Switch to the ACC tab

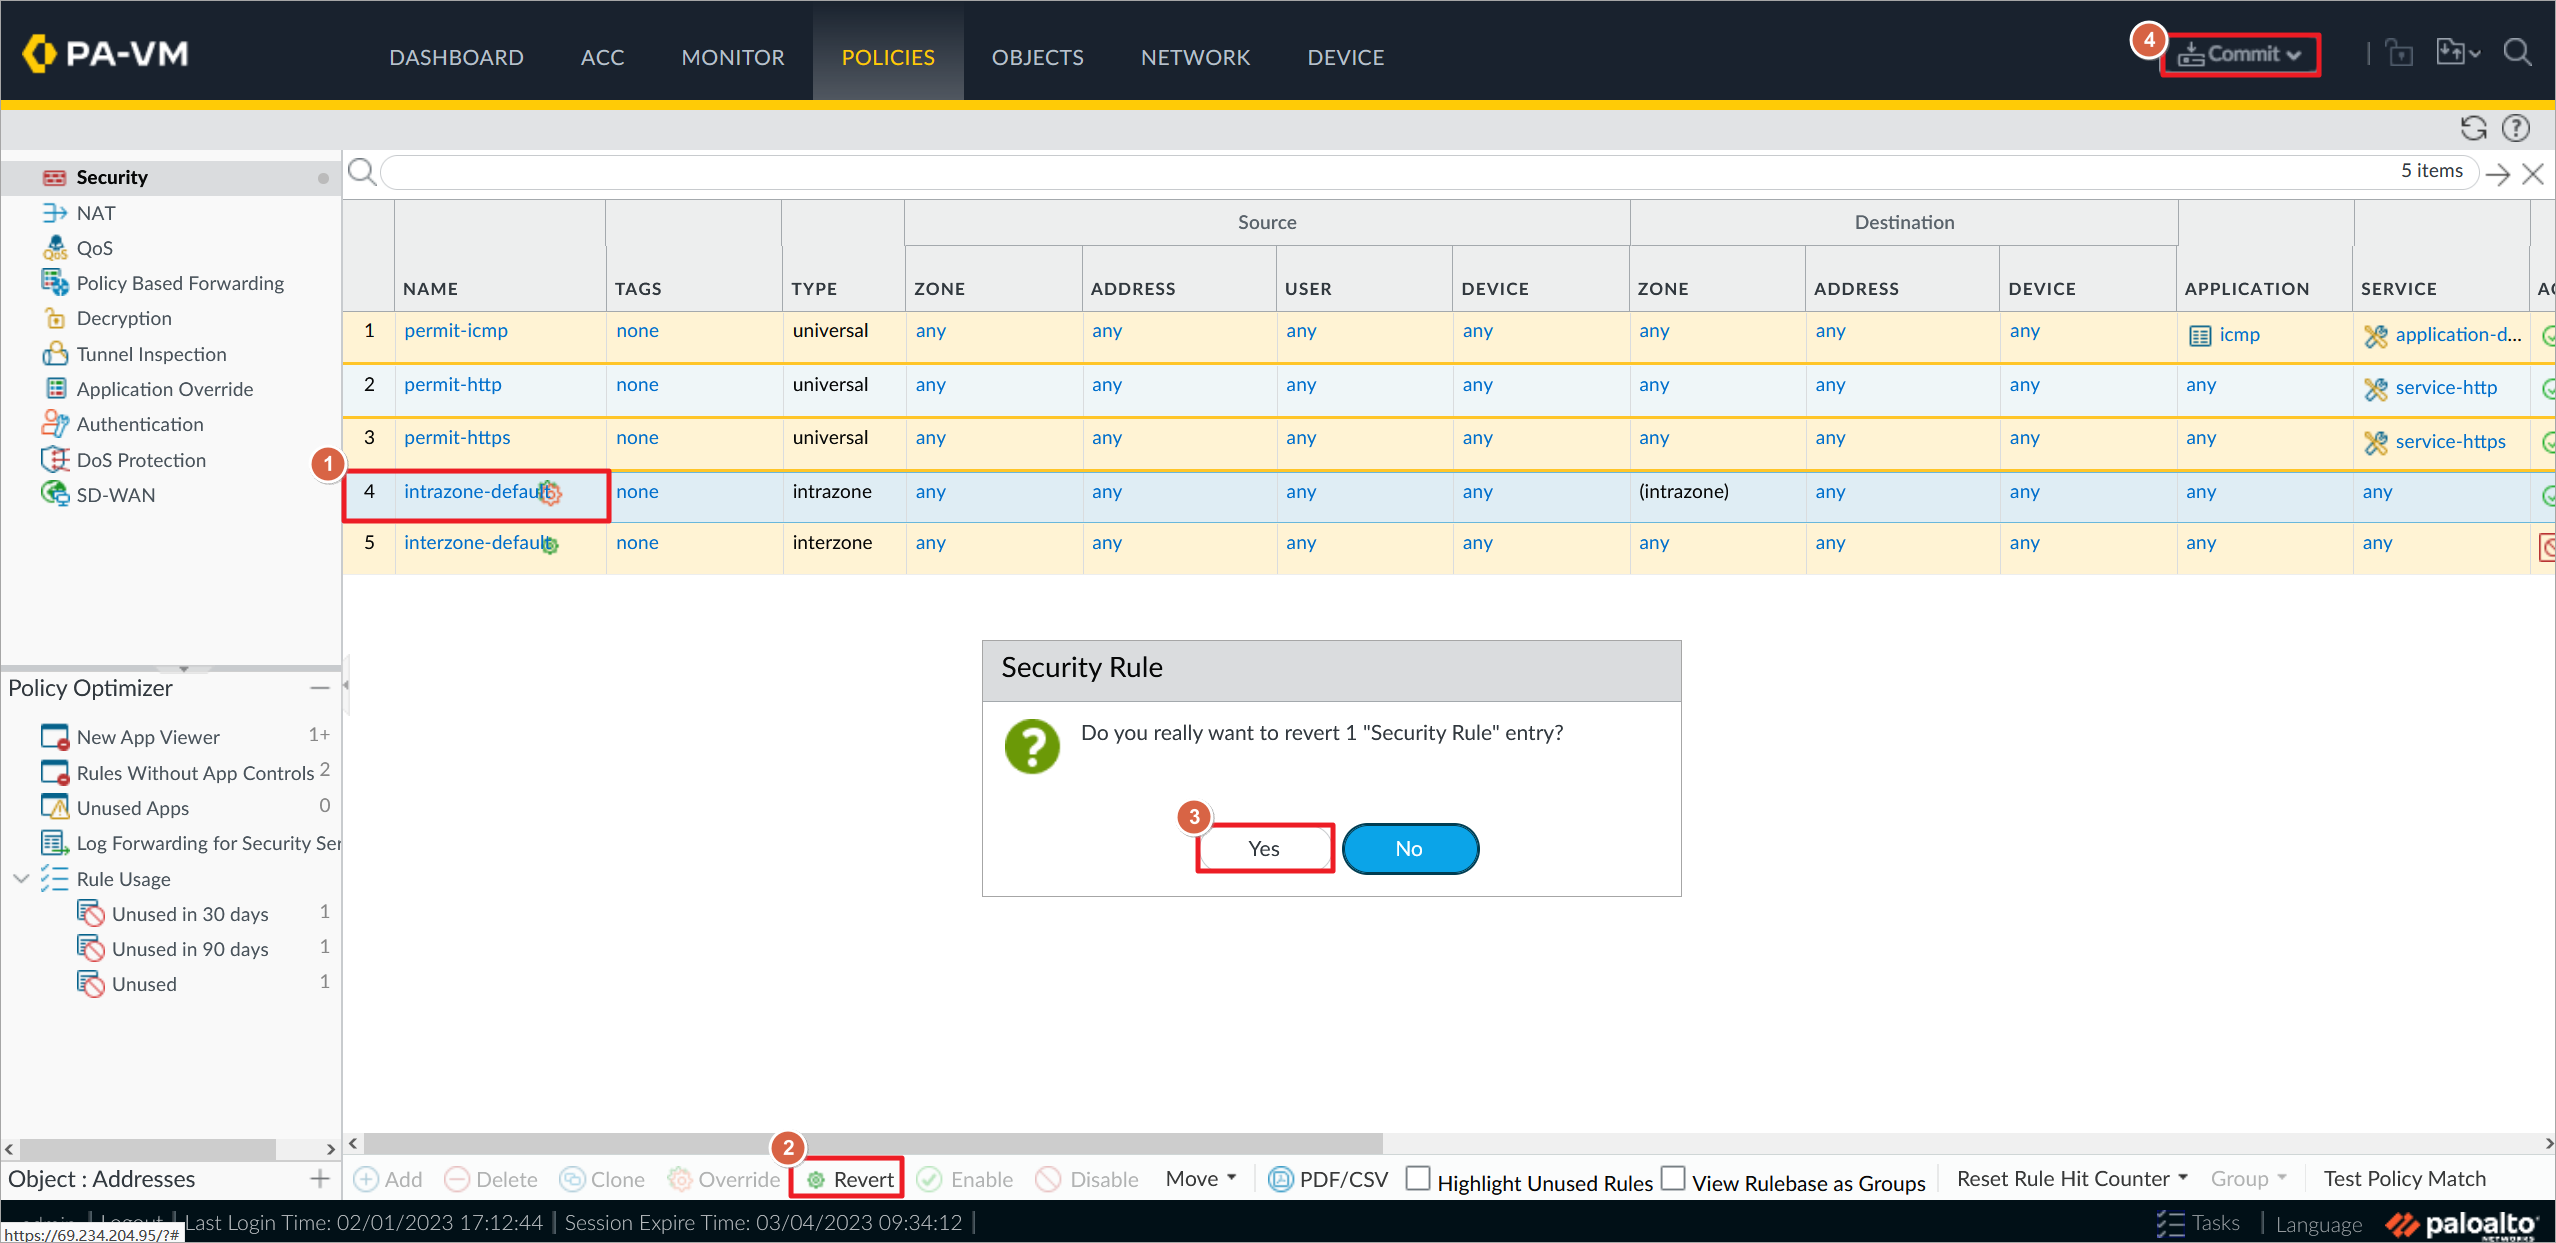[602, 58]
